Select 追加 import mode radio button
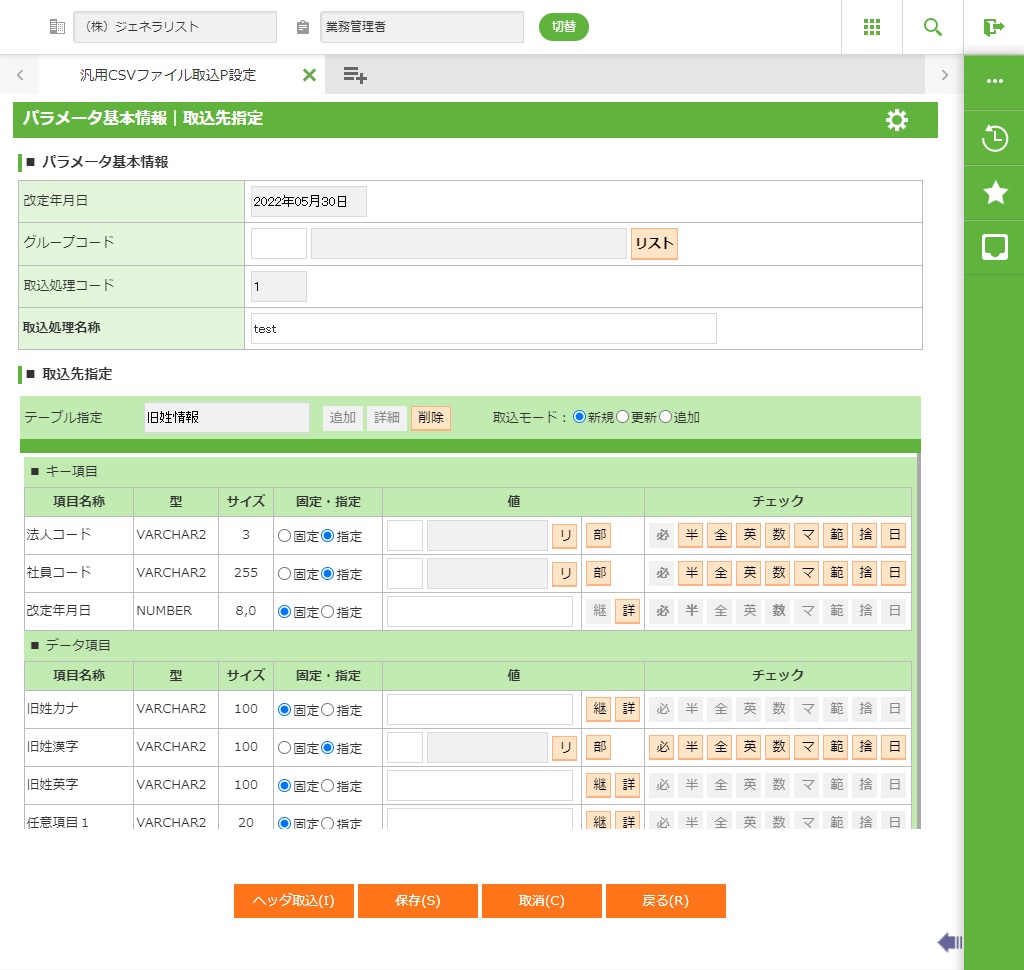The height and width of the screenshot is (970, 1024). (666, 417)
